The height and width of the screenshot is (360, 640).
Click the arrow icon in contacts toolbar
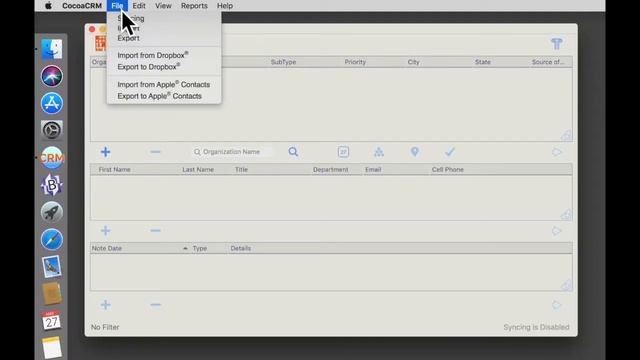557,231
